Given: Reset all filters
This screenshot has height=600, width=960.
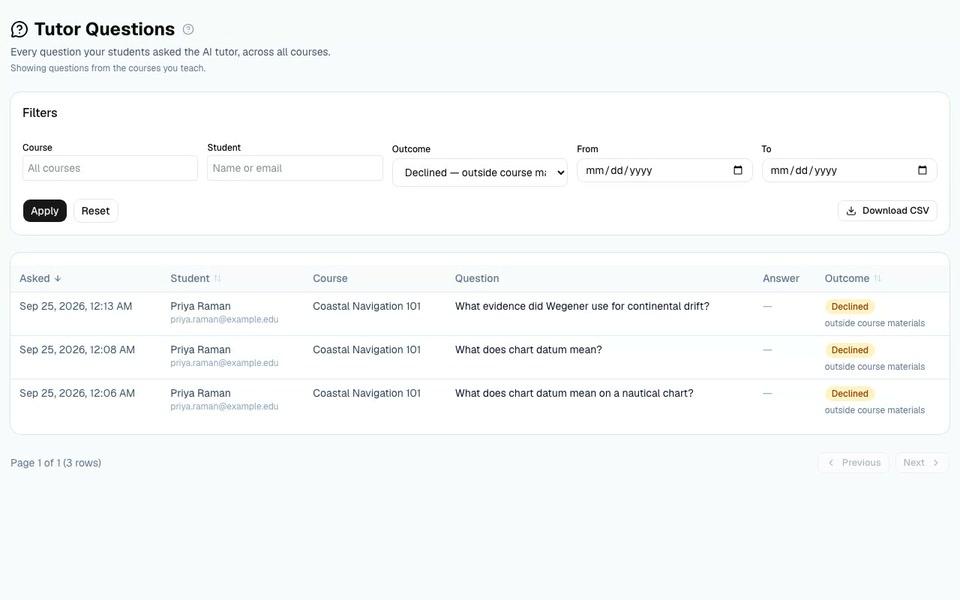Looking at the screenshot, I should point(96,211).
